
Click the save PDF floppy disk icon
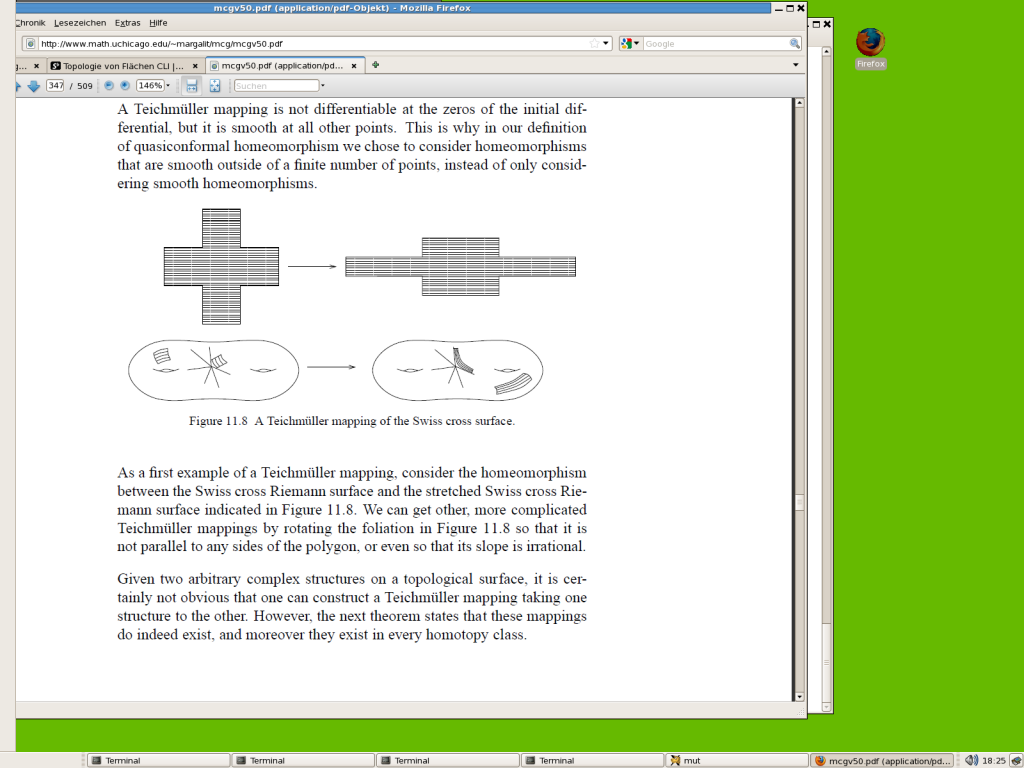(191, 86)
